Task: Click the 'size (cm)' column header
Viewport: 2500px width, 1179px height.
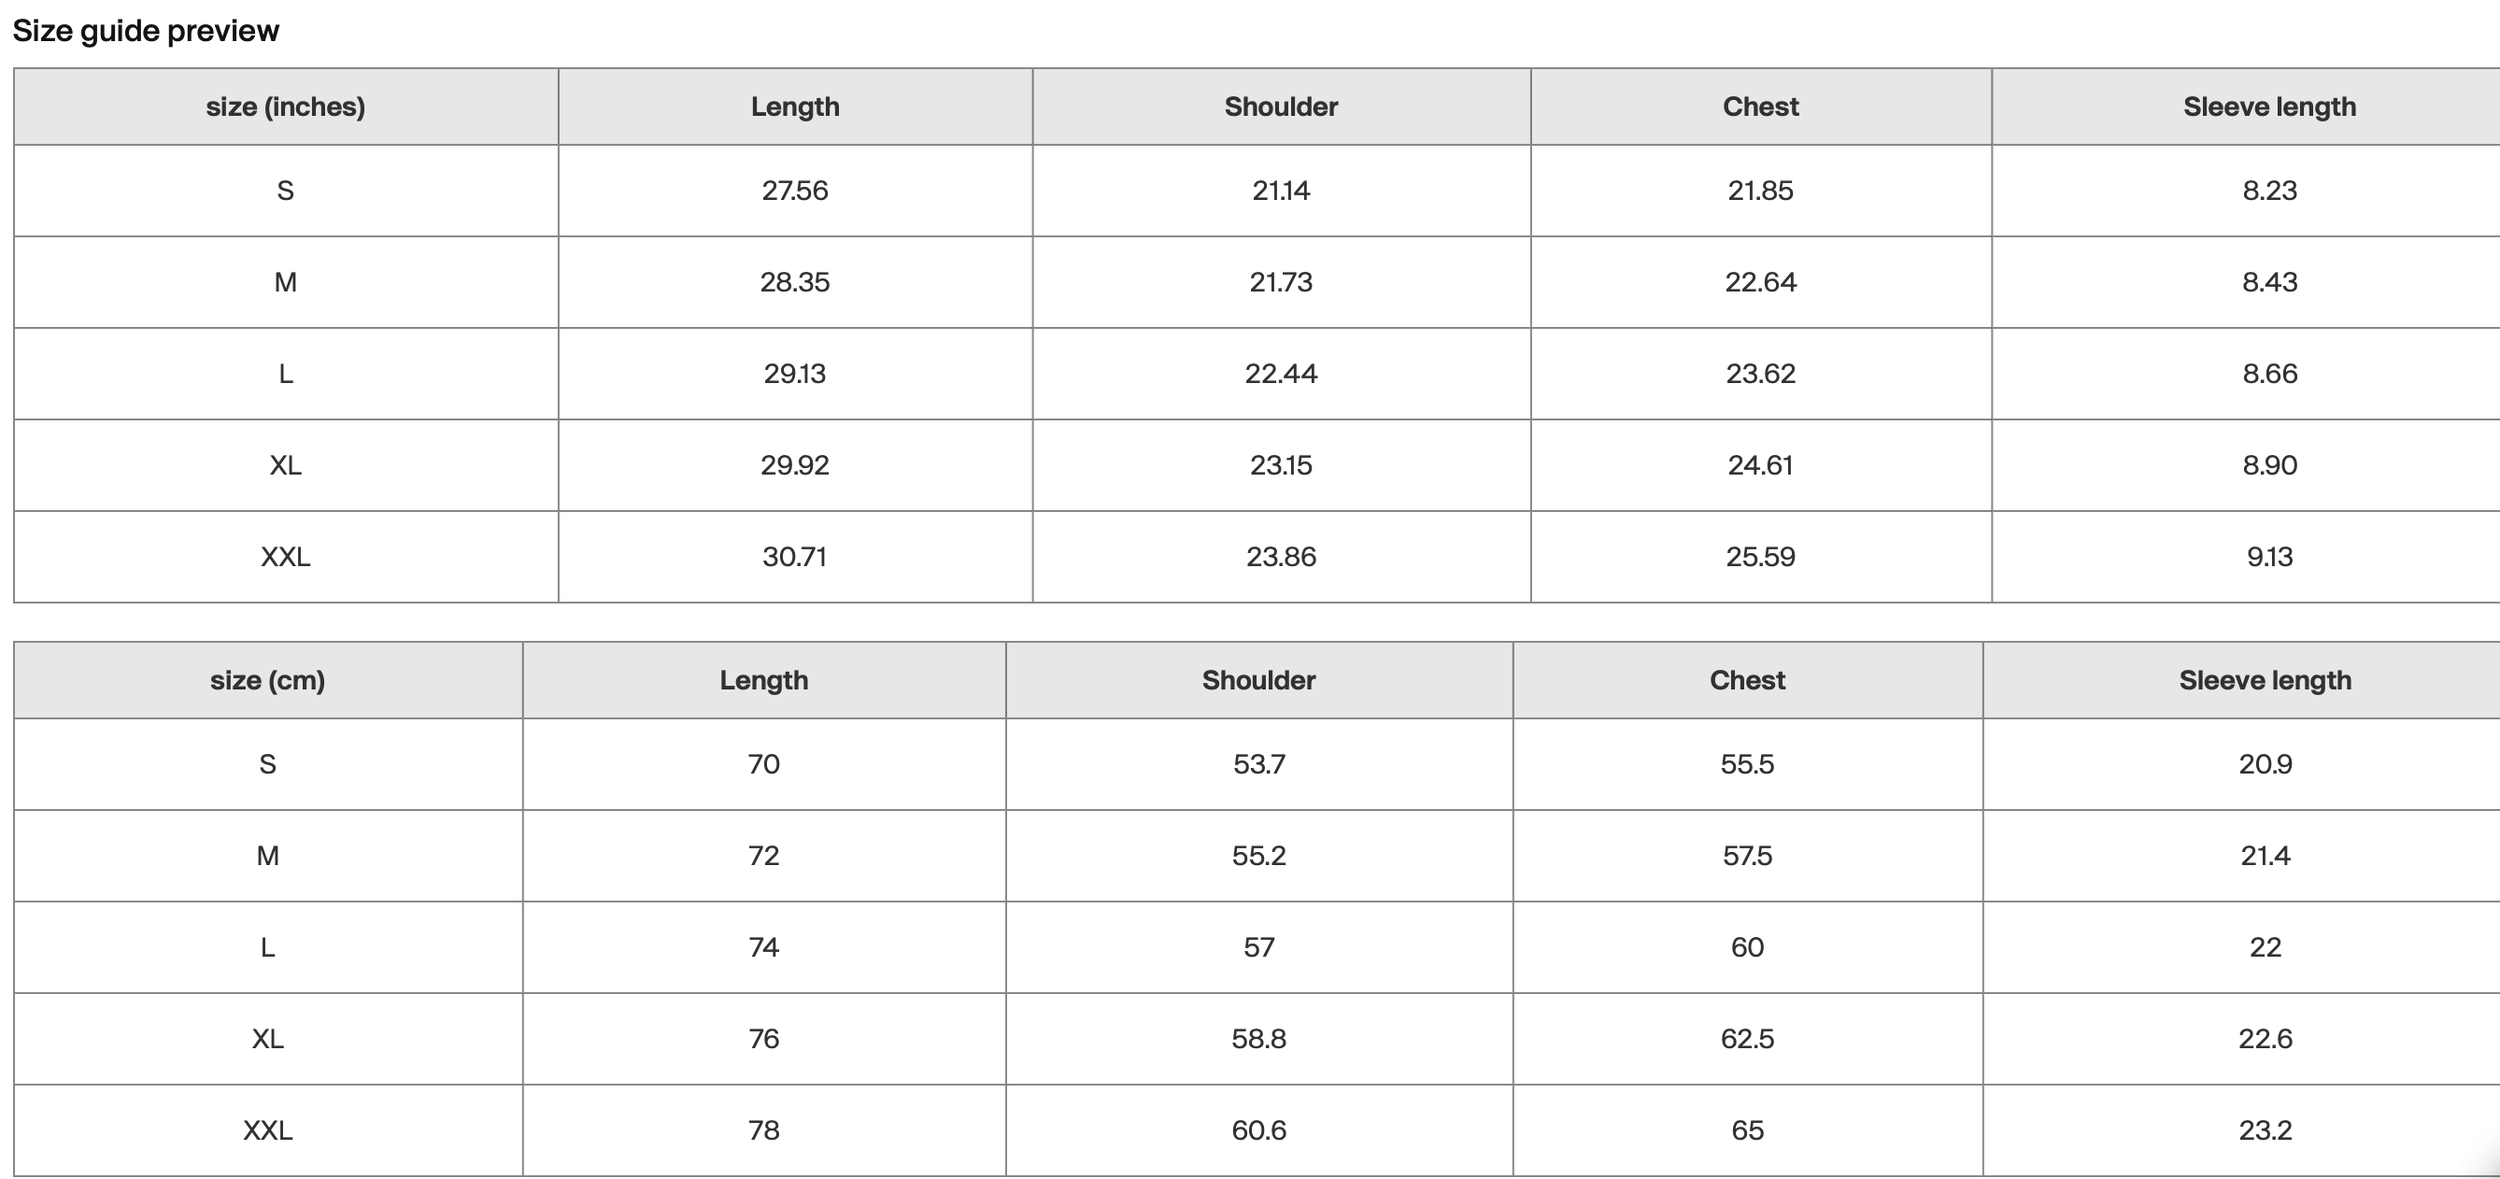Action: click(x=268, y=680)
